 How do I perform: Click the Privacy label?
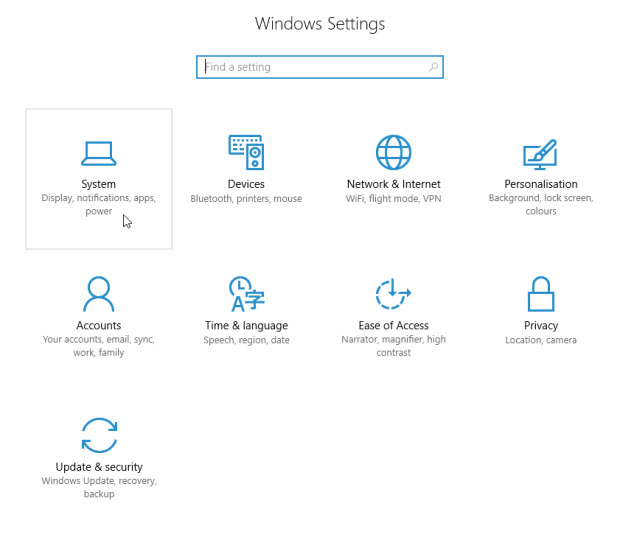point(541,326)
